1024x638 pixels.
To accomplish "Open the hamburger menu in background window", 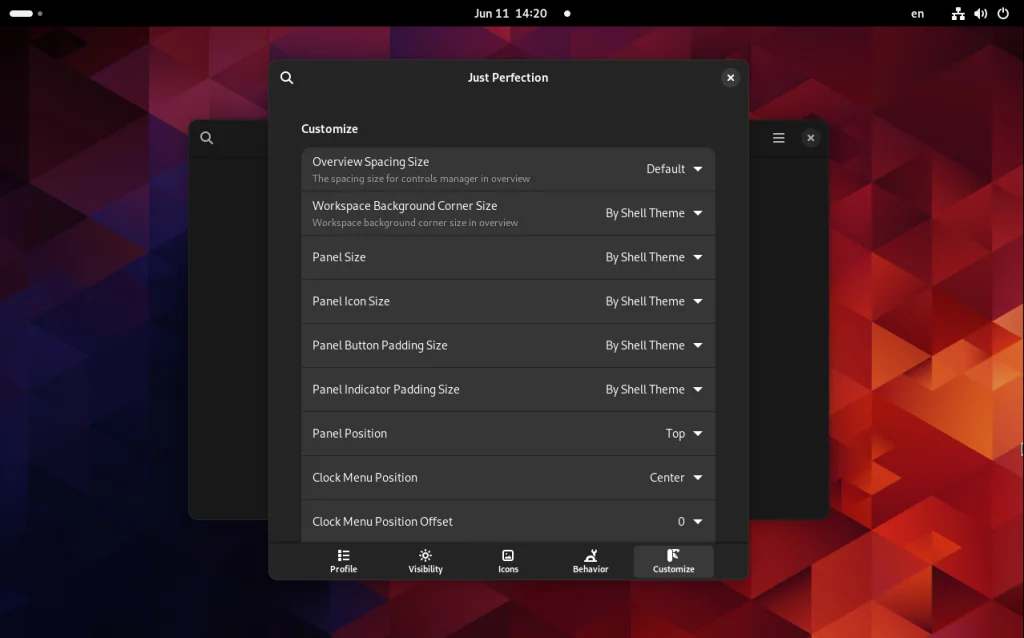I will pyautogui.click(x=778, y=138).
